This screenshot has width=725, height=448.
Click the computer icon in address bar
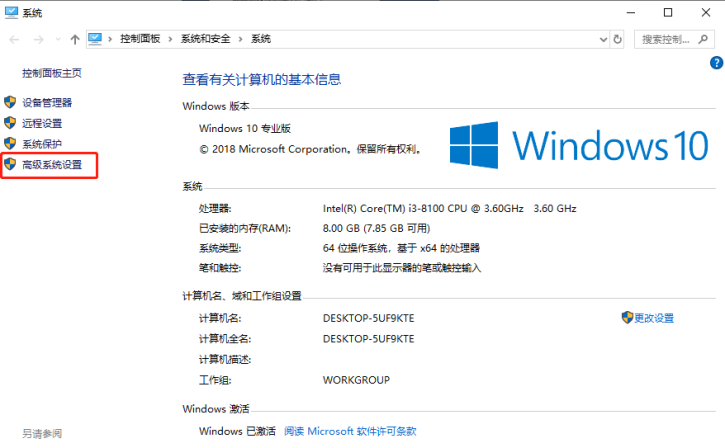pos(96,39)
